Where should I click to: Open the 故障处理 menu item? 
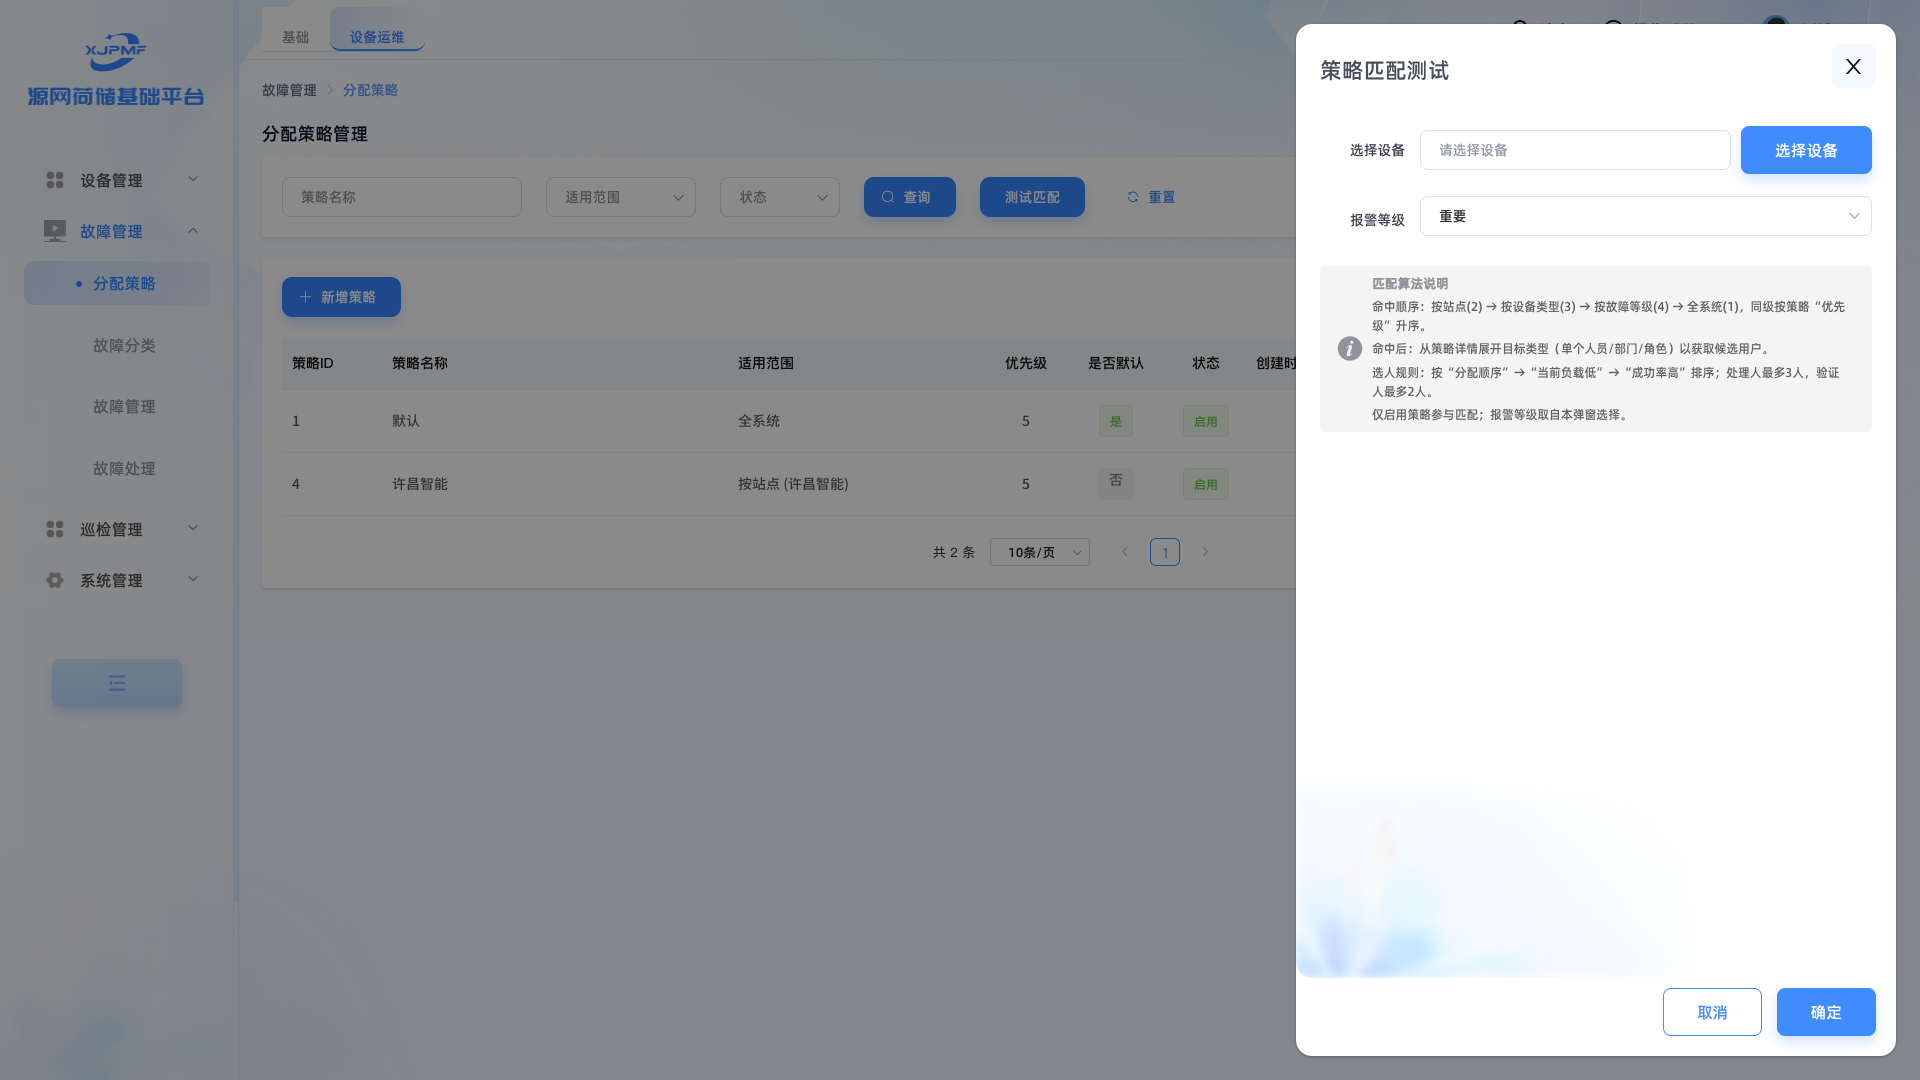124,468
